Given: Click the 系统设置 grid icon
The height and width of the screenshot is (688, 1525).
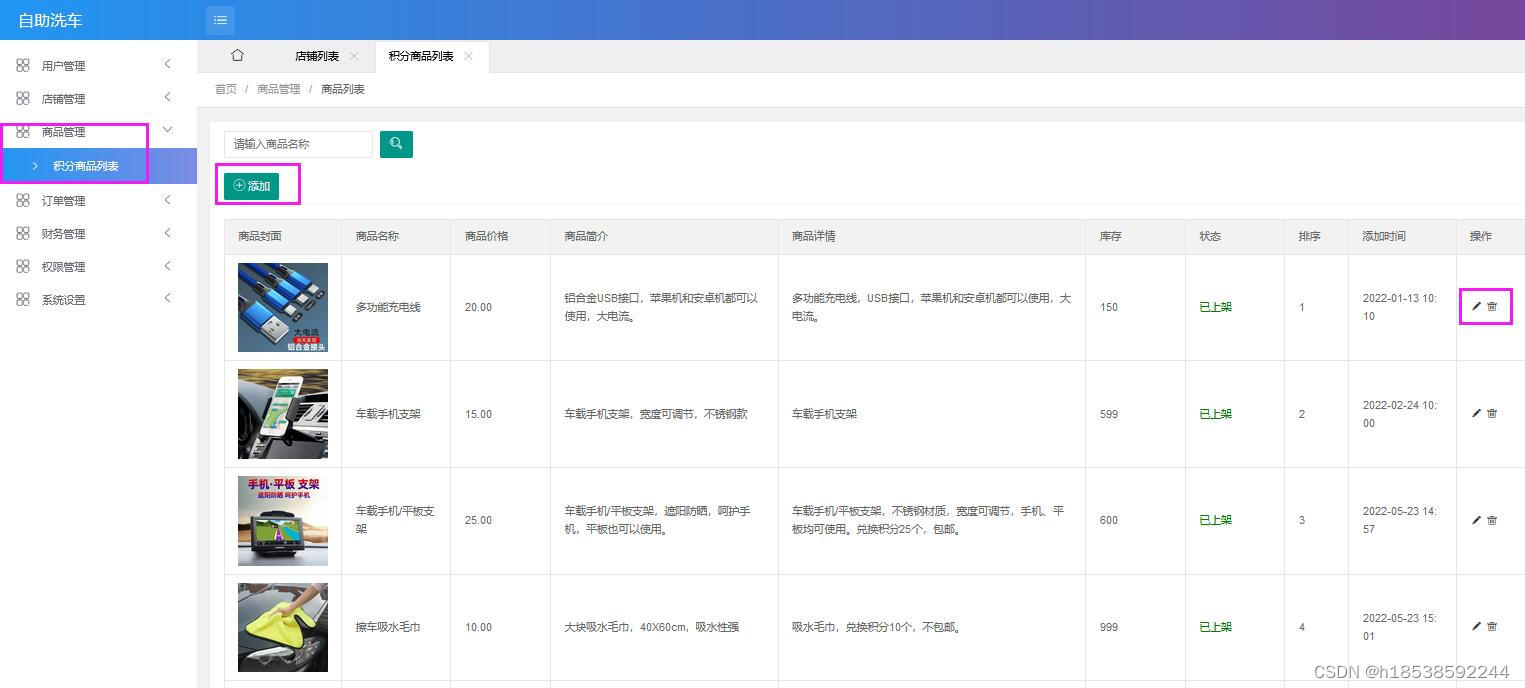Looking at the screenshot, I should point(23,299).
